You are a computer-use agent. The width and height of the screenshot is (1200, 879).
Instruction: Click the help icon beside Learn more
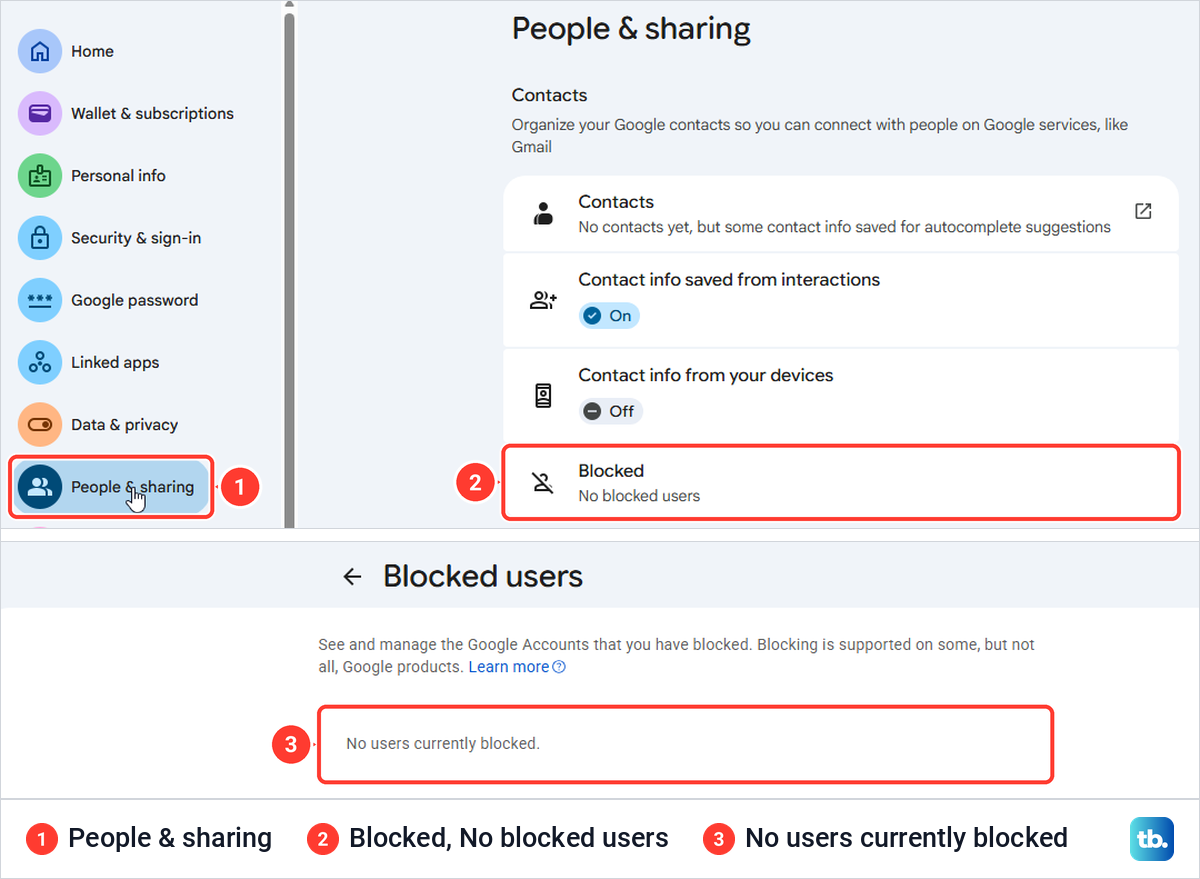[x=559, y=667]
